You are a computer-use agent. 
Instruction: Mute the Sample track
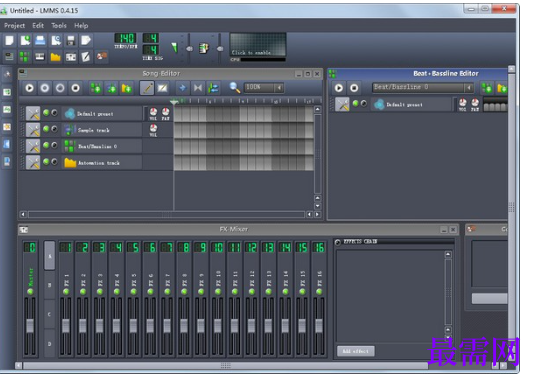point(46,129)
